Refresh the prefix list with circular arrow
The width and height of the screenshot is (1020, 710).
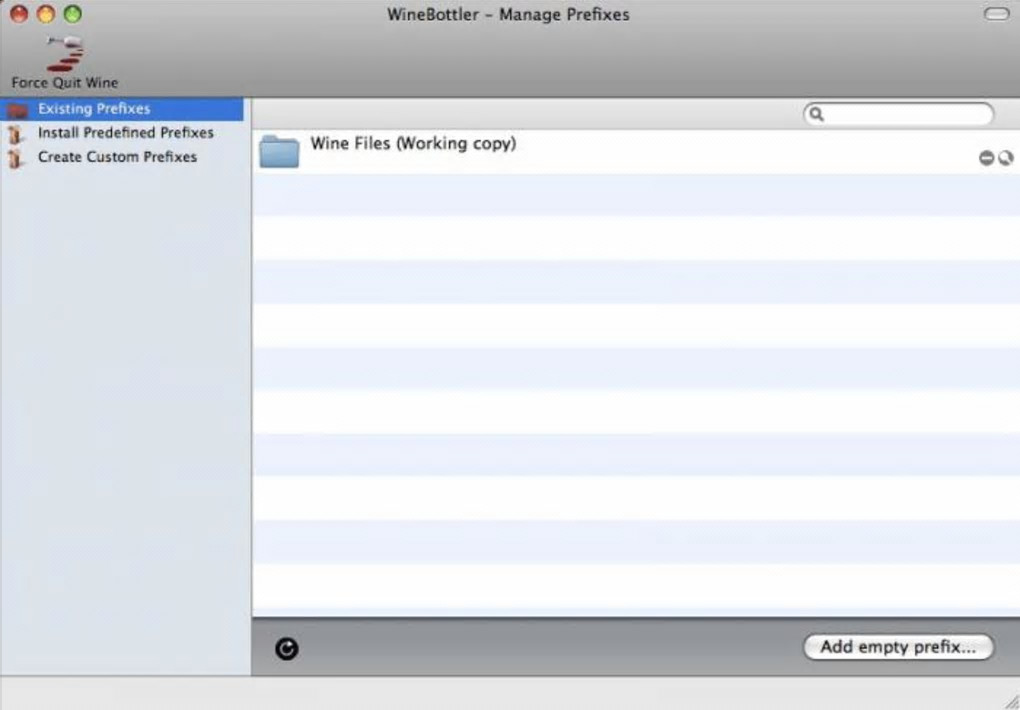click(x=287, y=649)
